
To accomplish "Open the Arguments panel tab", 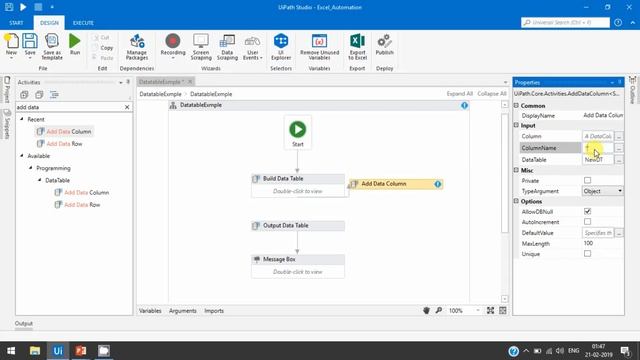I will 182,311.
